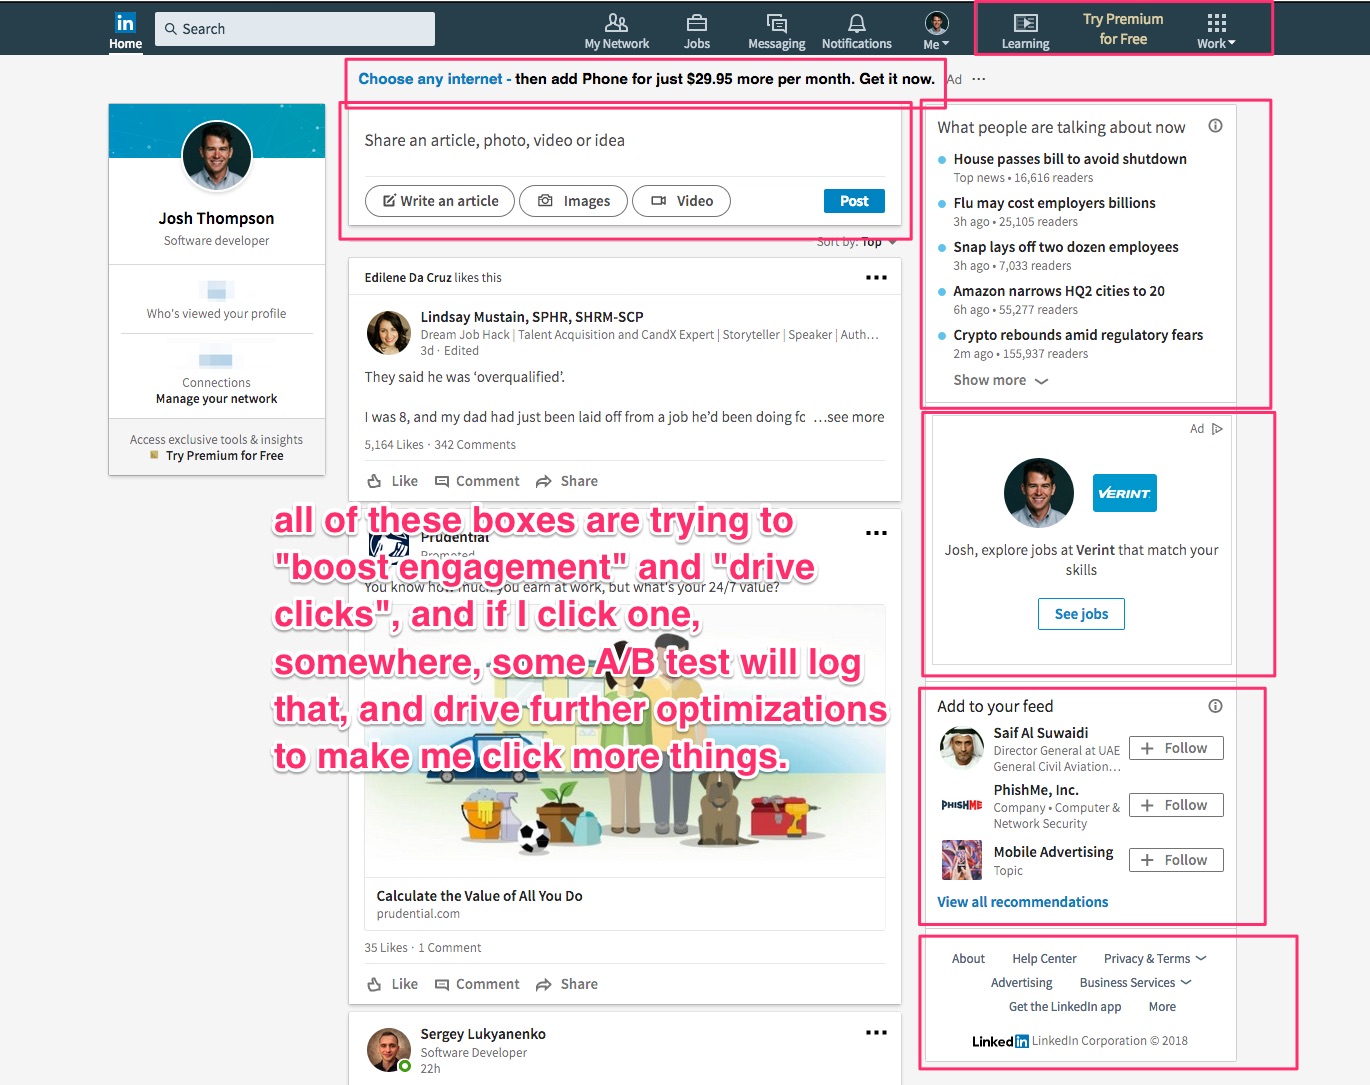Open the options menu on Lindsay Mustain's post
Image resolution: width=1370 pixels, height=1085 pixels.
tap(876, 277)
